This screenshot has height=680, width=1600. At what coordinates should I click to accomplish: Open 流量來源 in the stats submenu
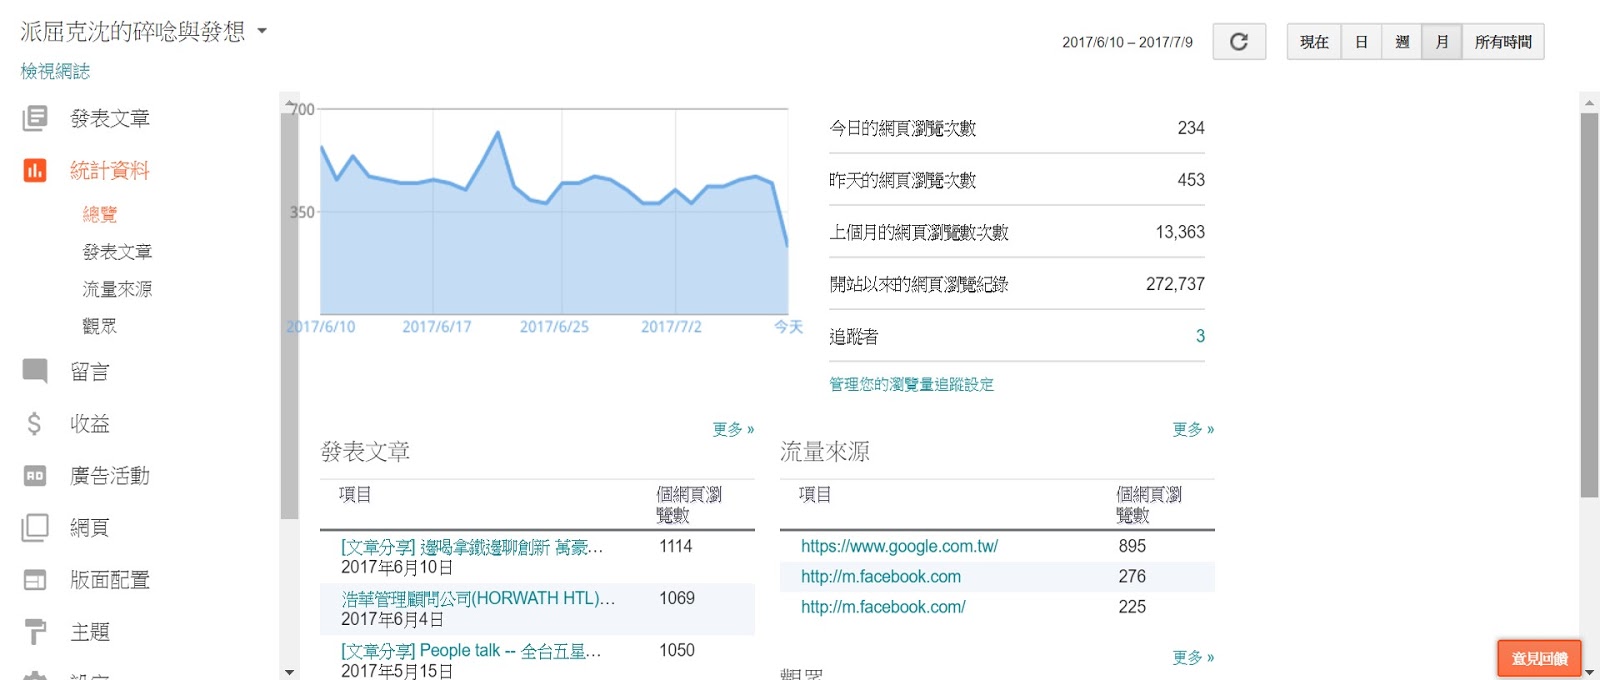coord(117,289)
